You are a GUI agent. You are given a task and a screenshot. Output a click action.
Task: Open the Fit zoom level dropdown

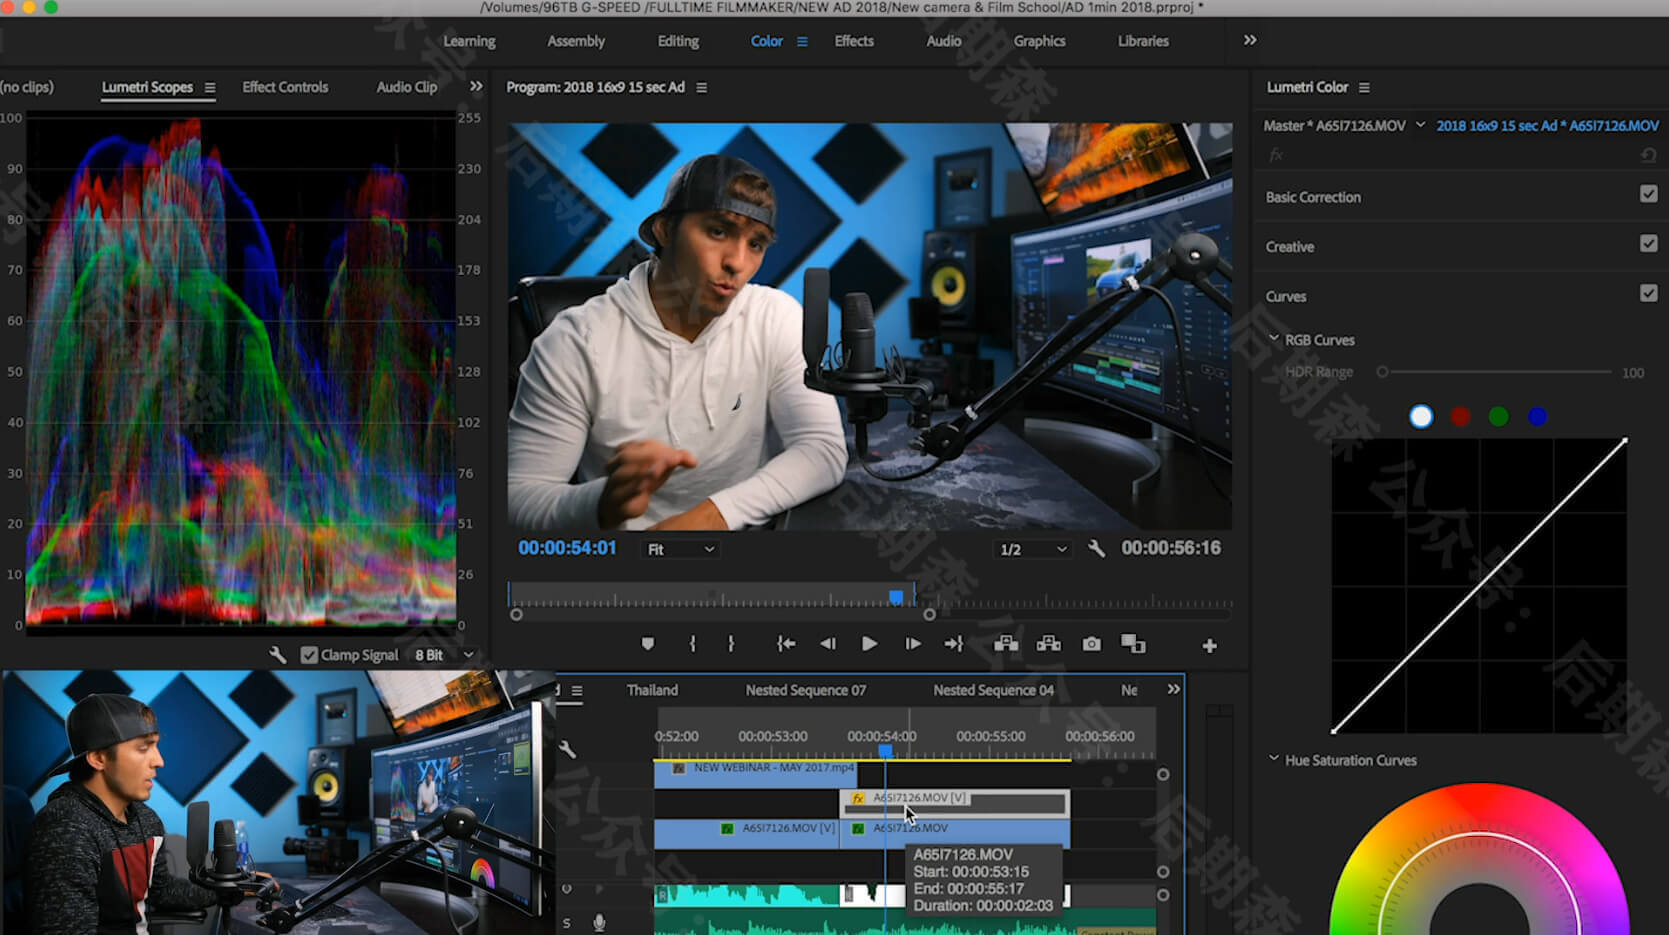click(x=680, y=549)
